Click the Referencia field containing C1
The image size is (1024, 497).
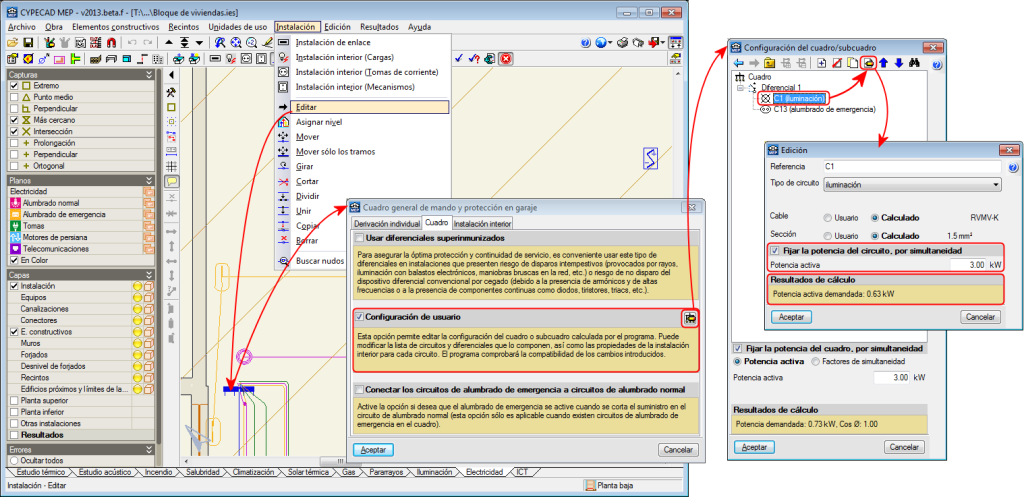[x=912, y=167]
